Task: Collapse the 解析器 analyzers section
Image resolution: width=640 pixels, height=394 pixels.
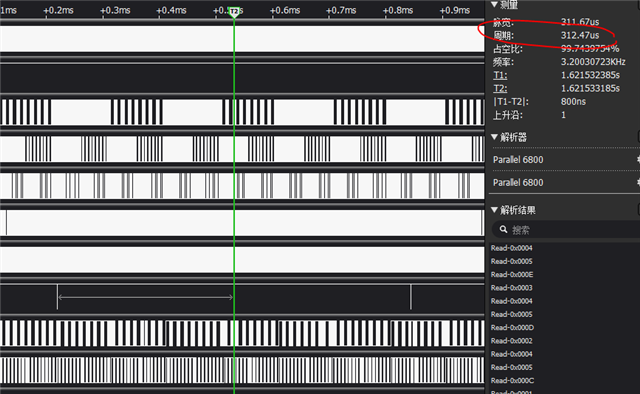Action: click(x=494, y=137)
